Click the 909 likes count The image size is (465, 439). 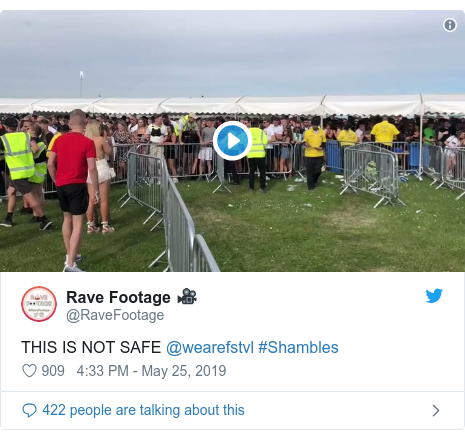pyautogui.click(x=53, y=371)
